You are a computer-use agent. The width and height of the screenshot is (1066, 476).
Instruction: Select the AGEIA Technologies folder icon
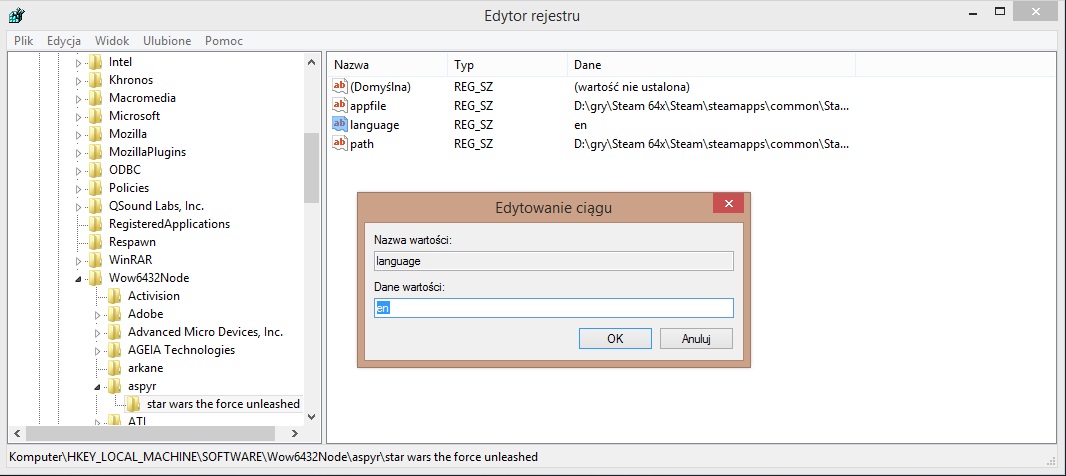pyautogui.click(x=115, y=350)
